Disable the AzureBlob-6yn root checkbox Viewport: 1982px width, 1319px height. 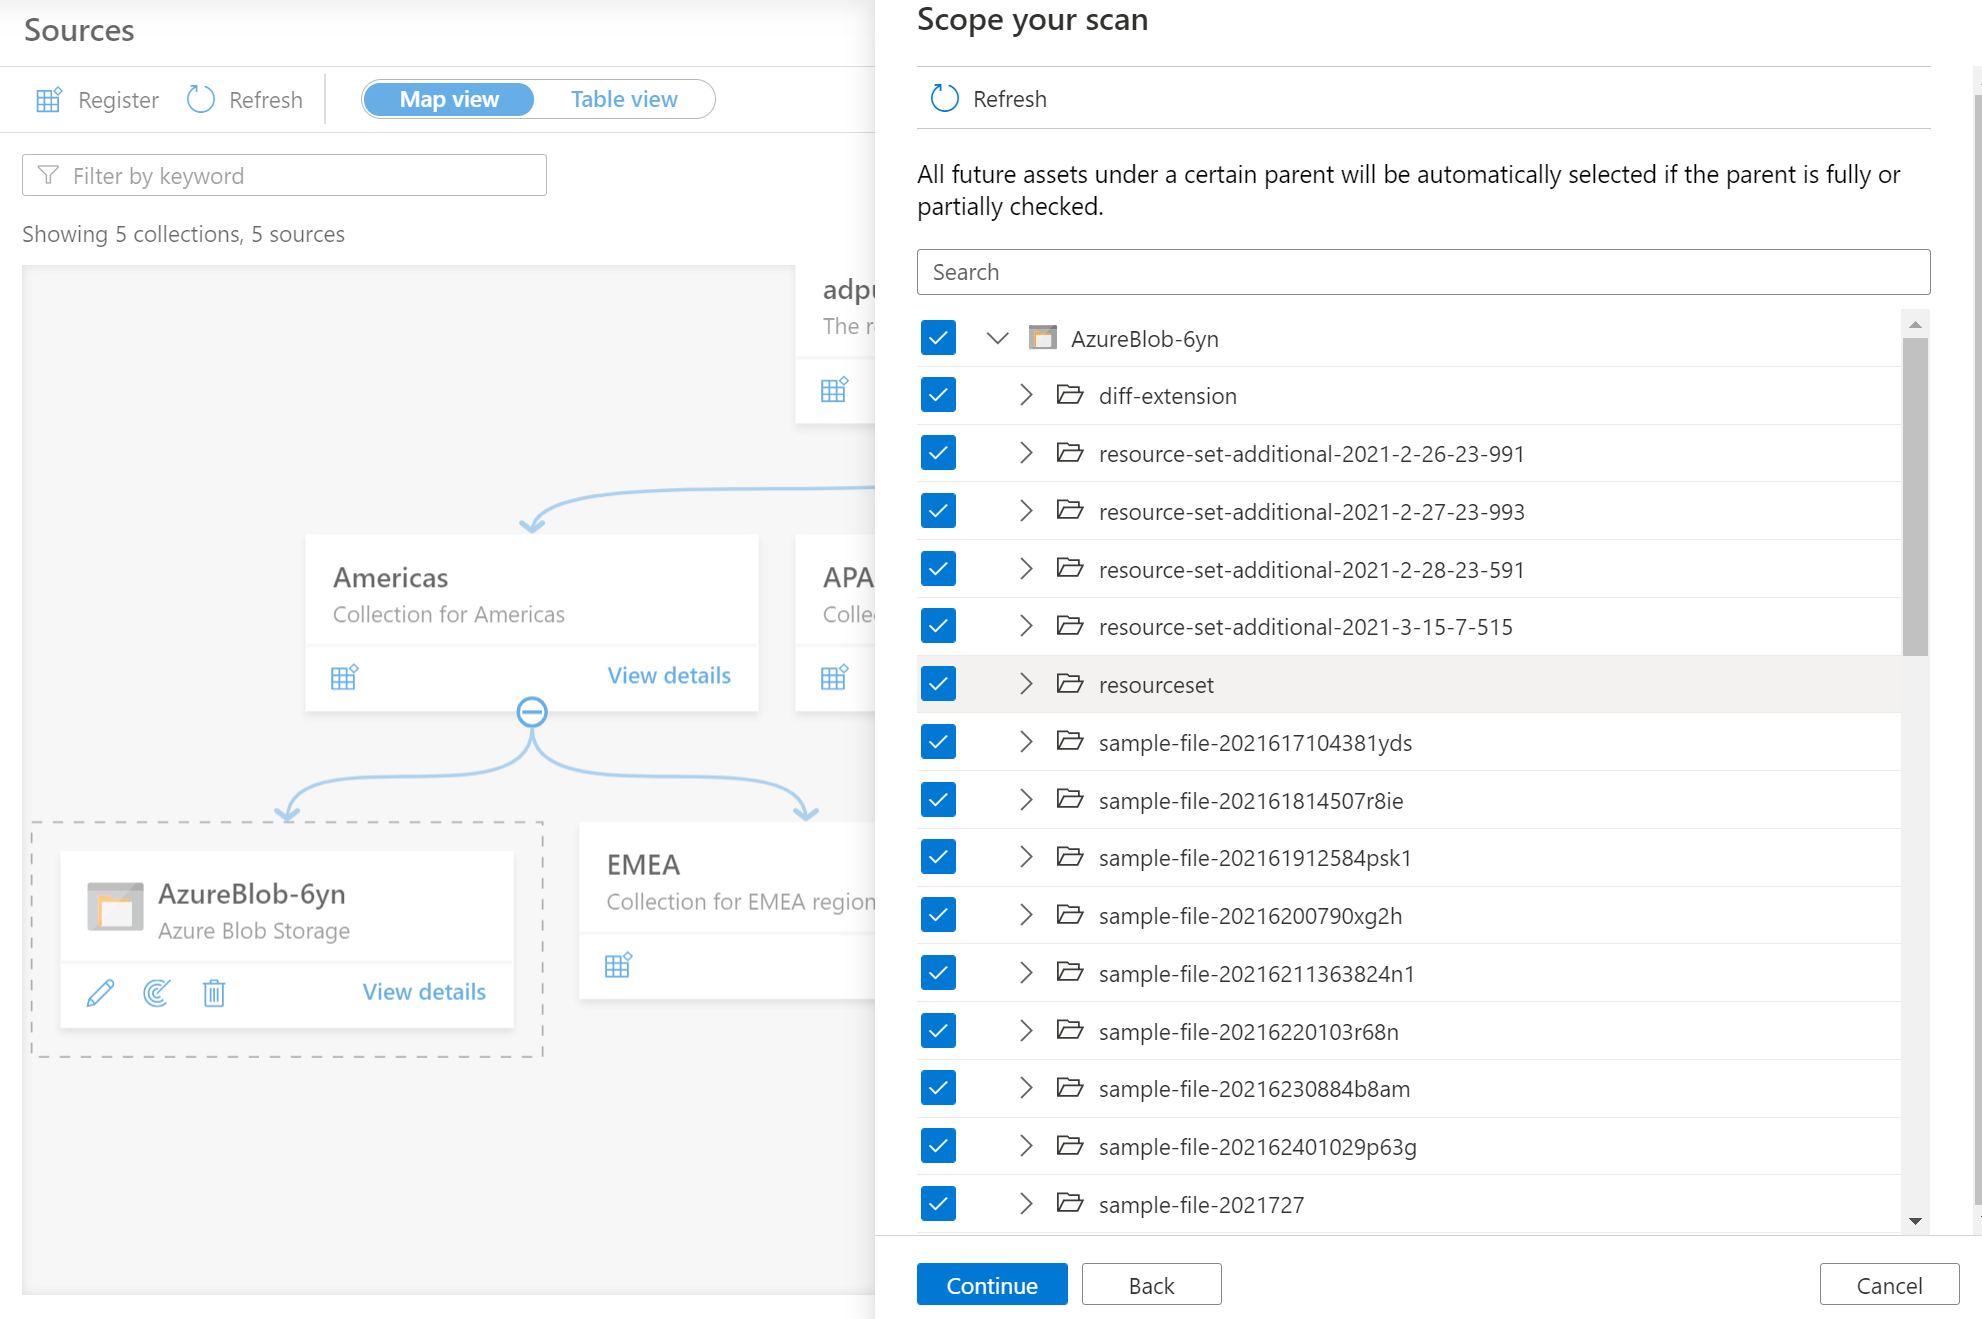pyautogui.click(x=939, y=339)
